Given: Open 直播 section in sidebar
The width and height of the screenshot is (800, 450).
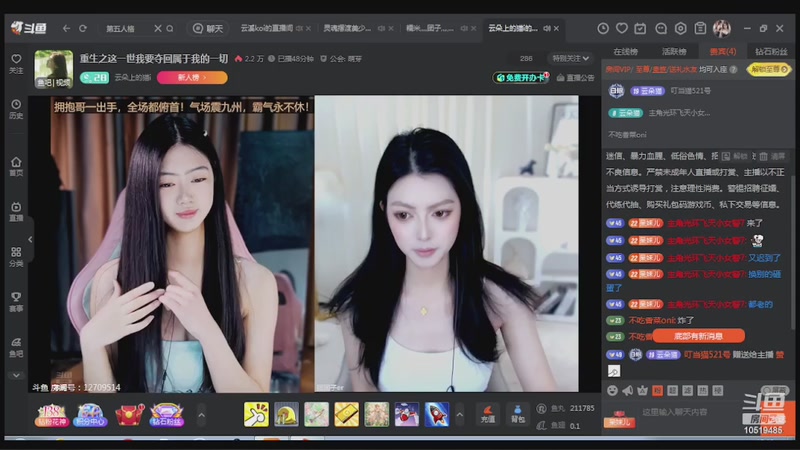Looking at the screenshot, I should [16, 211].
